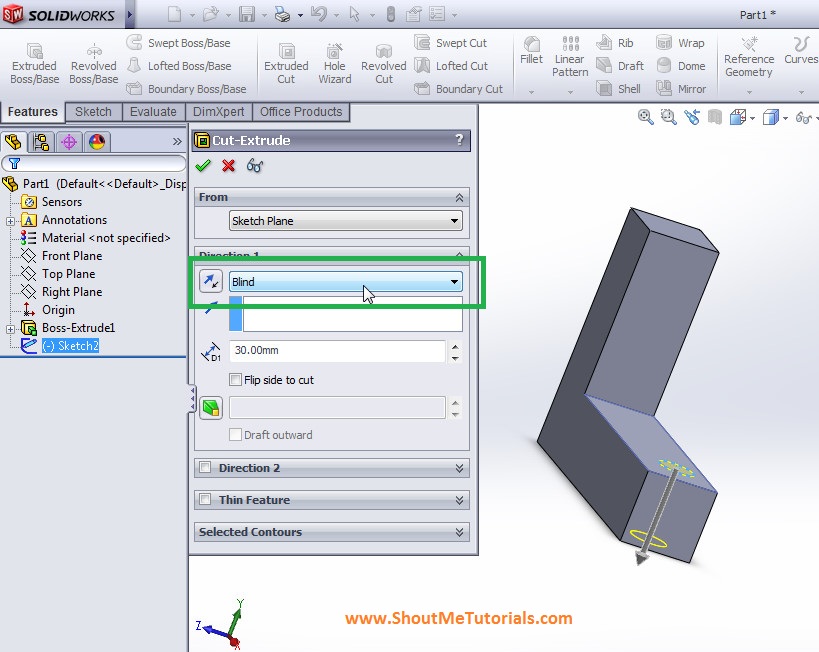
Task: Select the Lofted Cut tool
Action: pyautogui.click(x=451, y=66)
